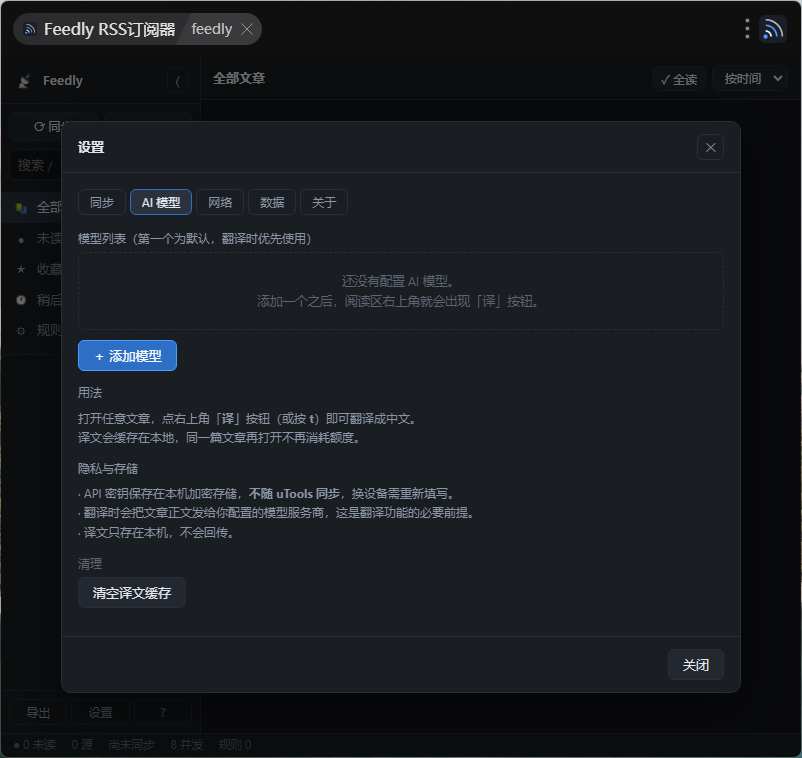Viewport: 802px width, 758px height.
Task: Collapse the Feedly sidebar panel
Action: [177, 81]
